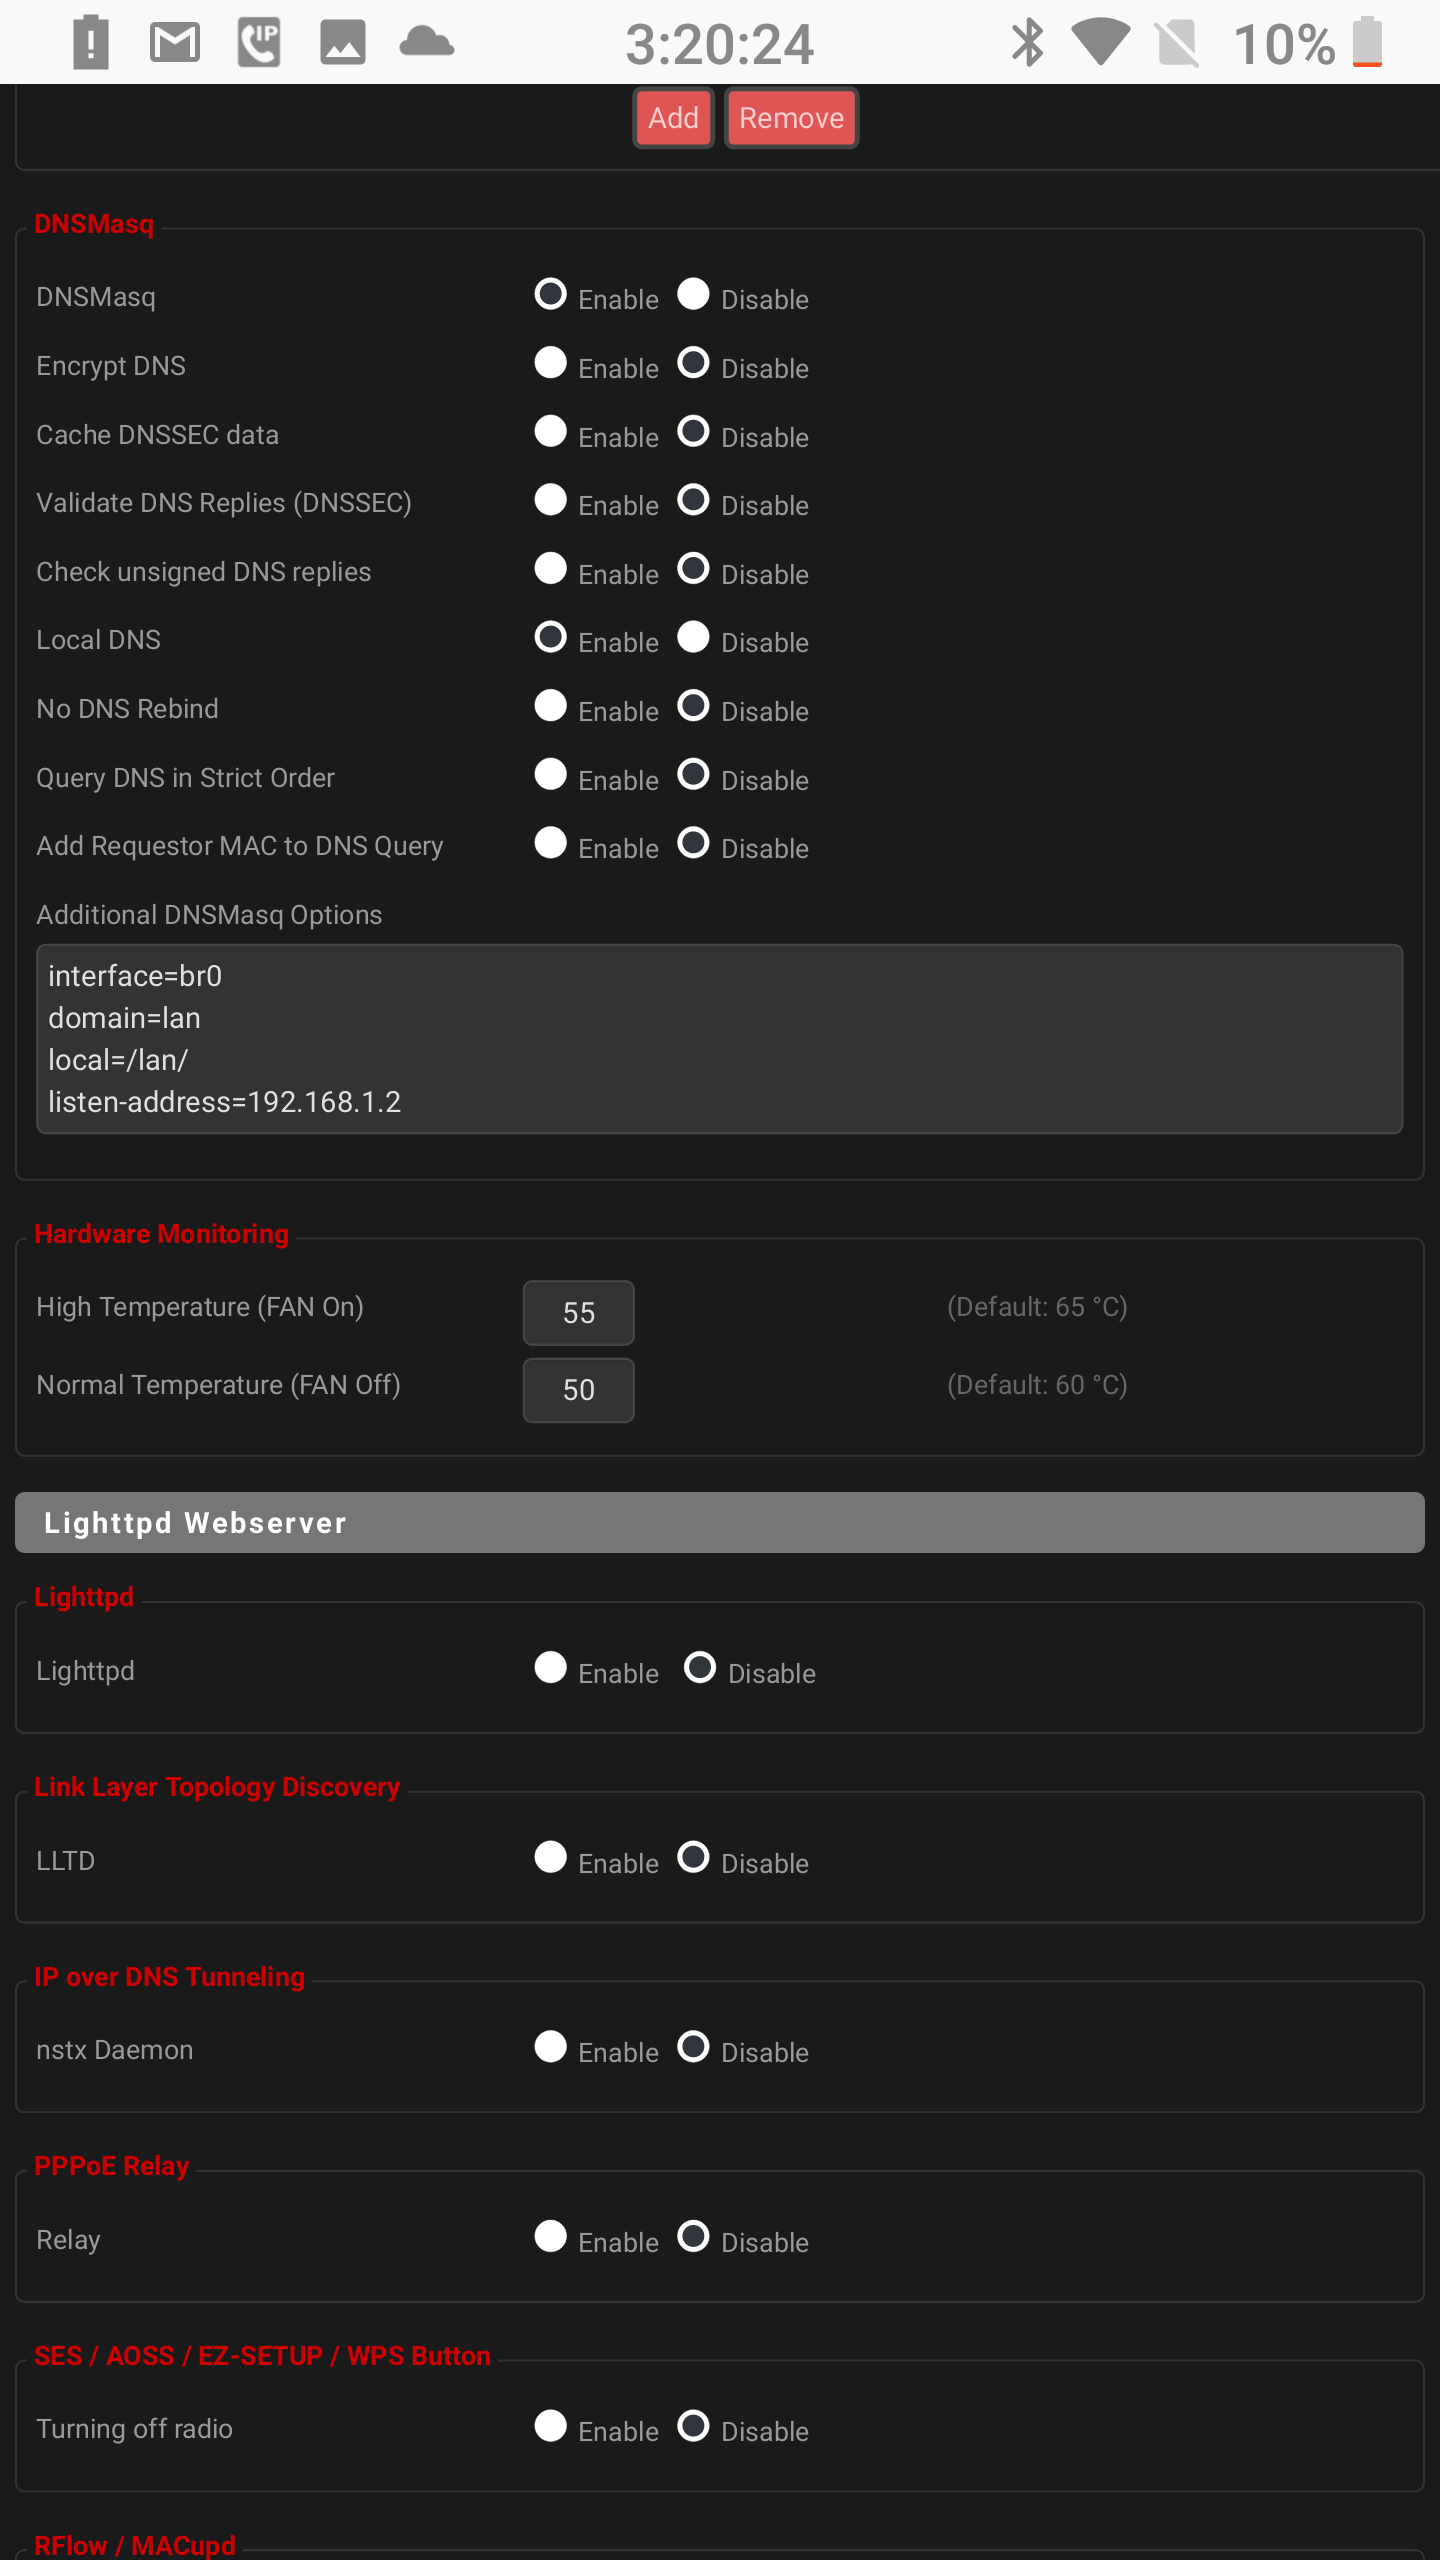The height and width of the screenshot is (2560, 1440).
Task: Enable Lighttpd radio option
Action: pos(550,1668)
